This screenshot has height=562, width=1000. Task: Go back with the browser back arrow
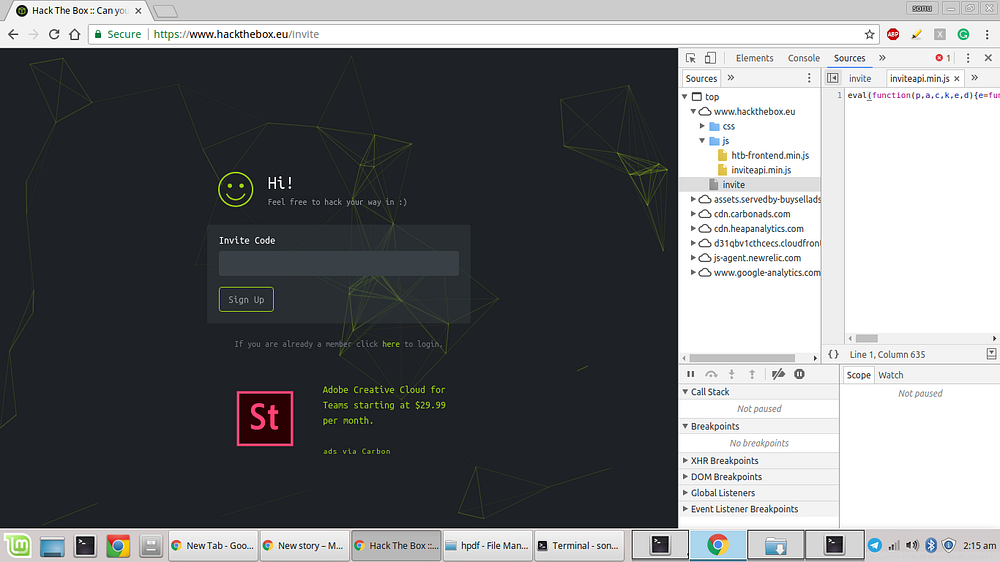[13, 34]
